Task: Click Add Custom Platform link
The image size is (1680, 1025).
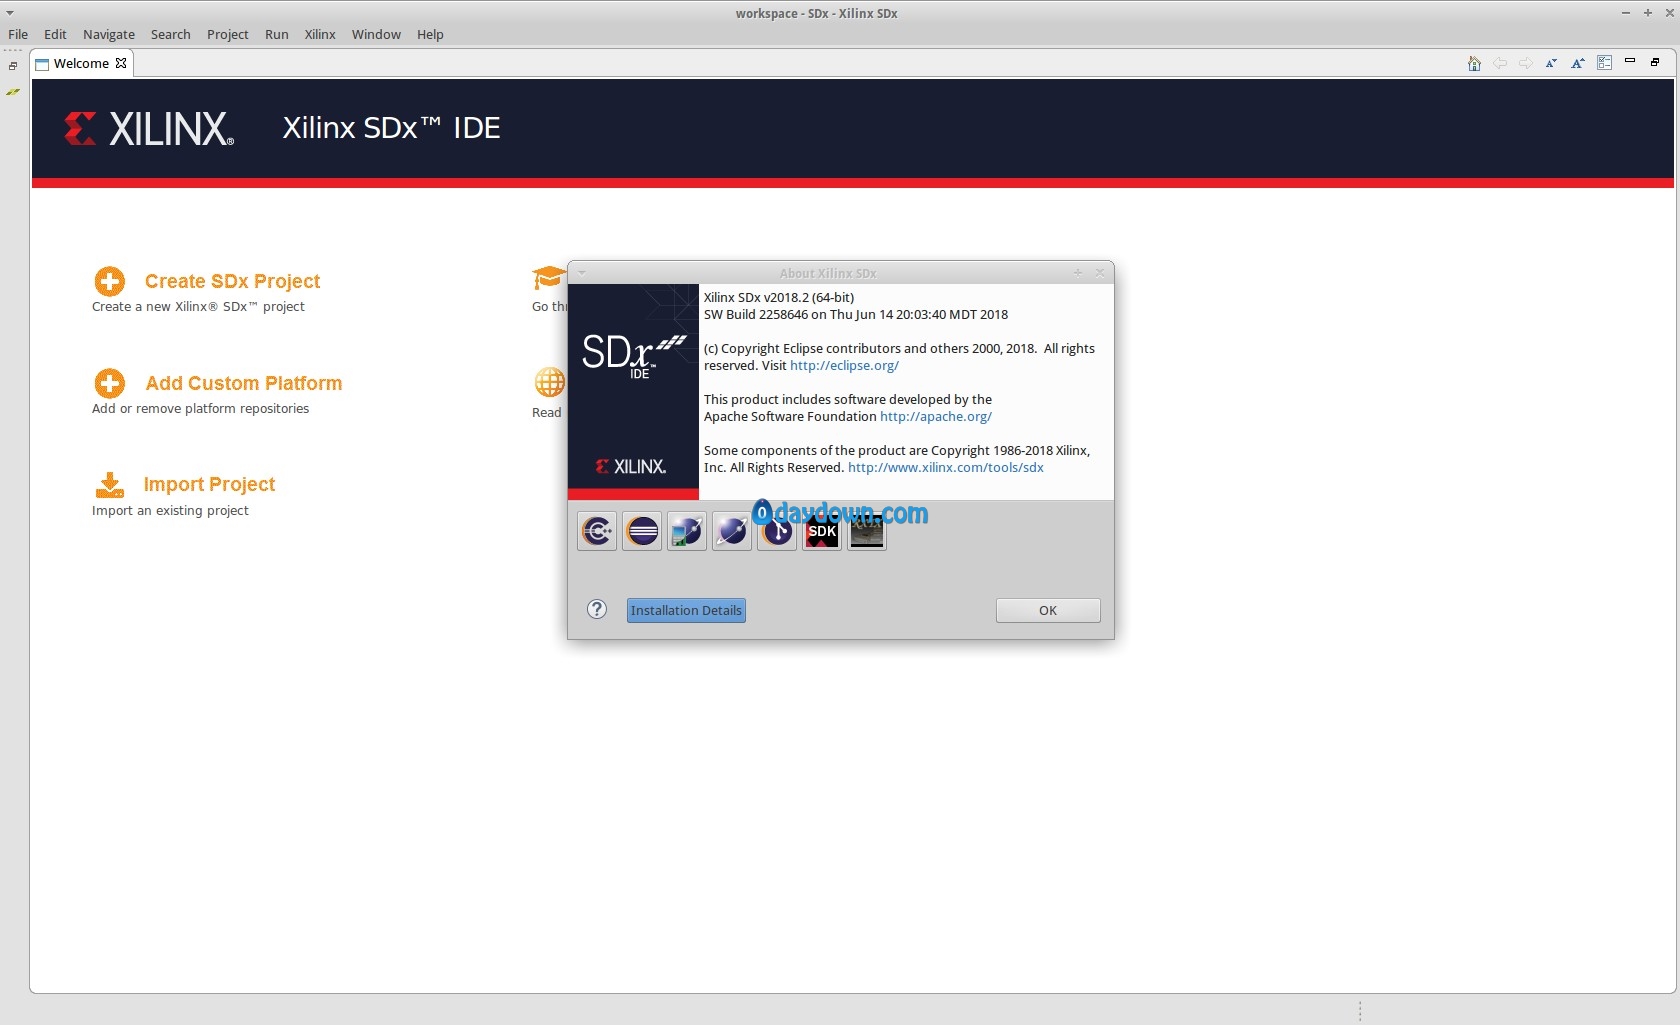Action: pos(244,383)
